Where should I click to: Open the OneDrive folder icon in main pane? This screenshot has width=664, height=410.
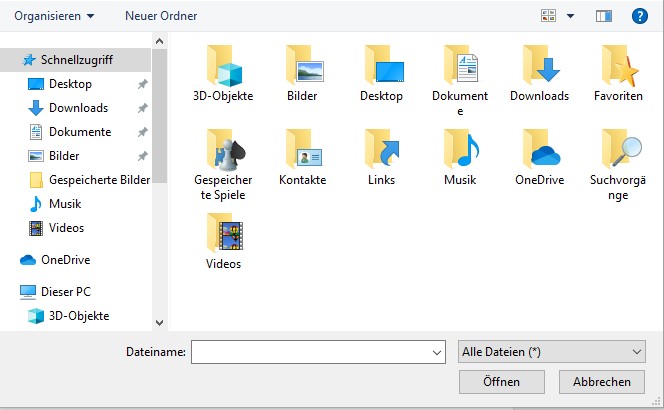pos(541,149)
